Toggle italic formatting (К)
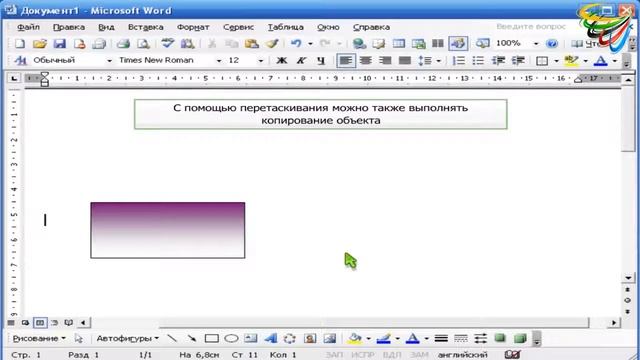 click(301, 61)
